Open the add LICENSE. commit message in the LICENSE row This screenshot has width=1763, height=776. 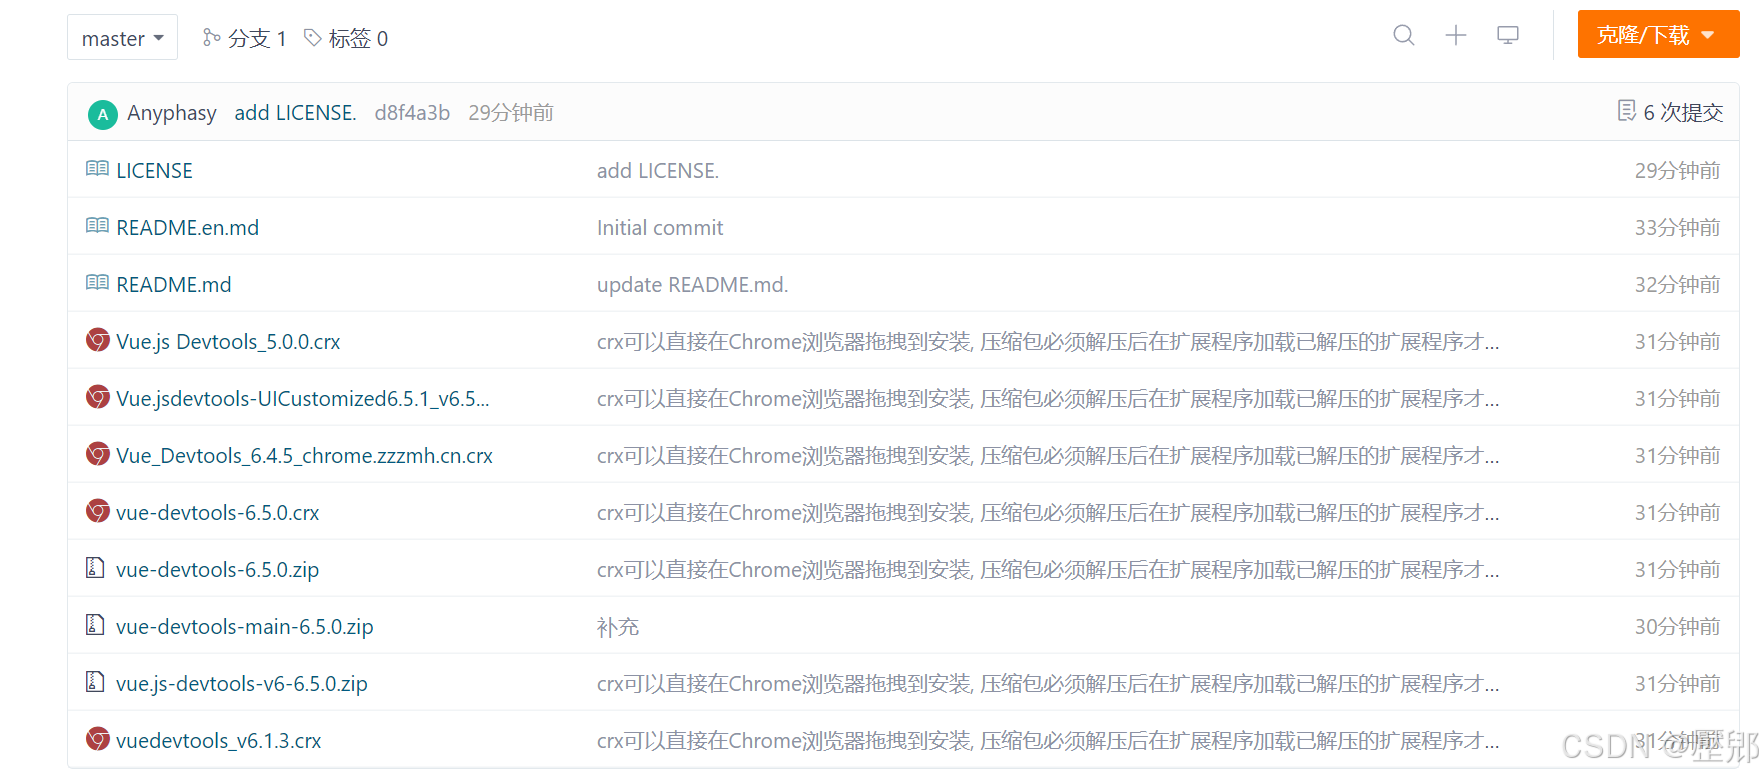(x=657, y=171)
